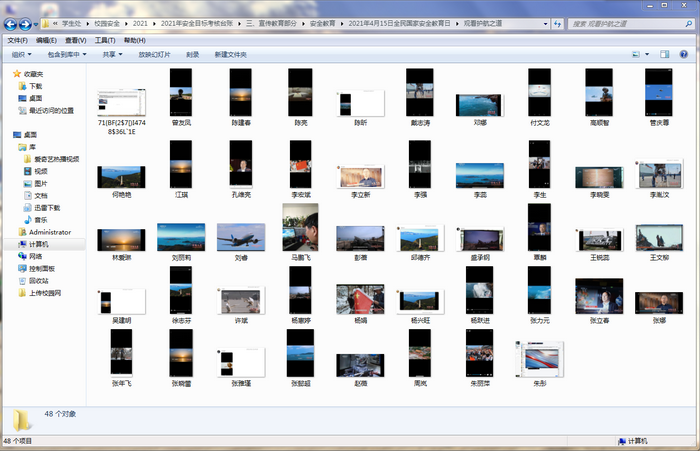The height and width of the screenshot is (451, 700).
Task: Click the Back navigation arrow
Action: point(12,22)
